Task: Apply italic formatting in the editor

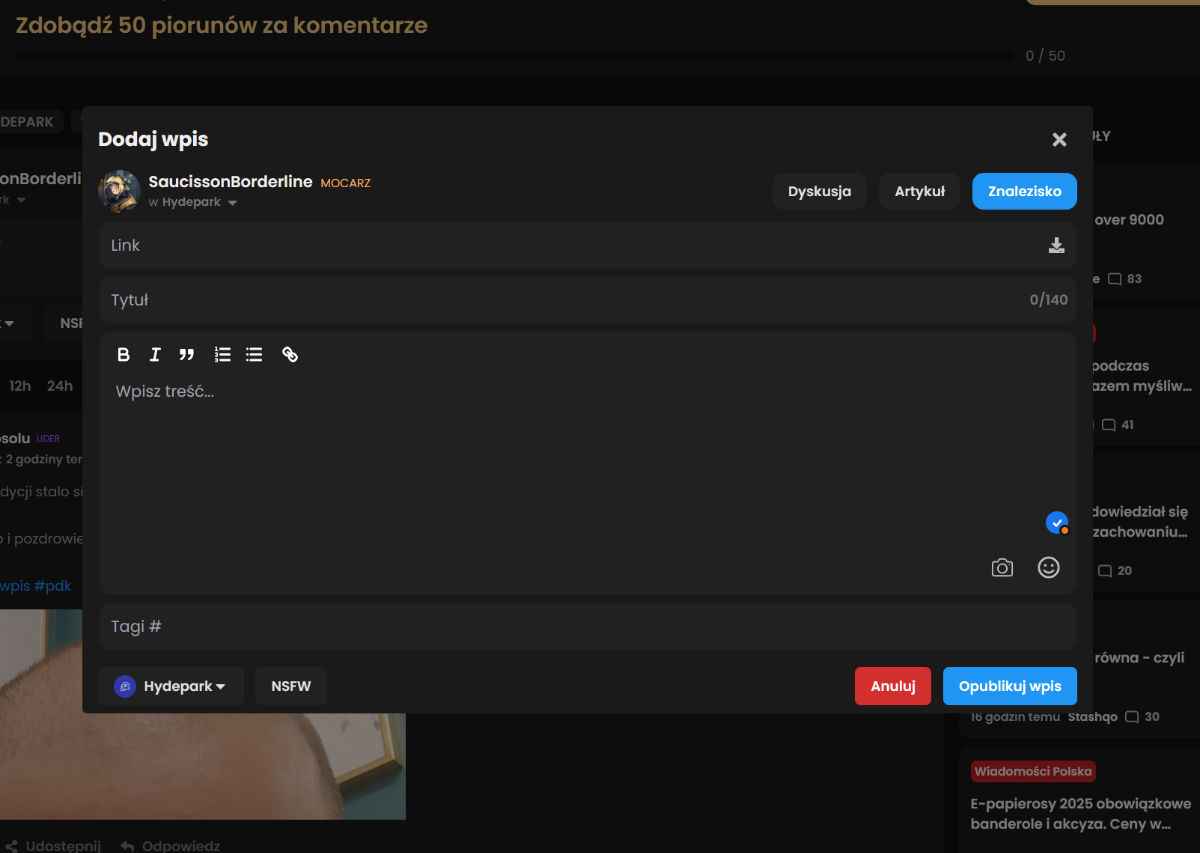Action: tap(155, 354)
